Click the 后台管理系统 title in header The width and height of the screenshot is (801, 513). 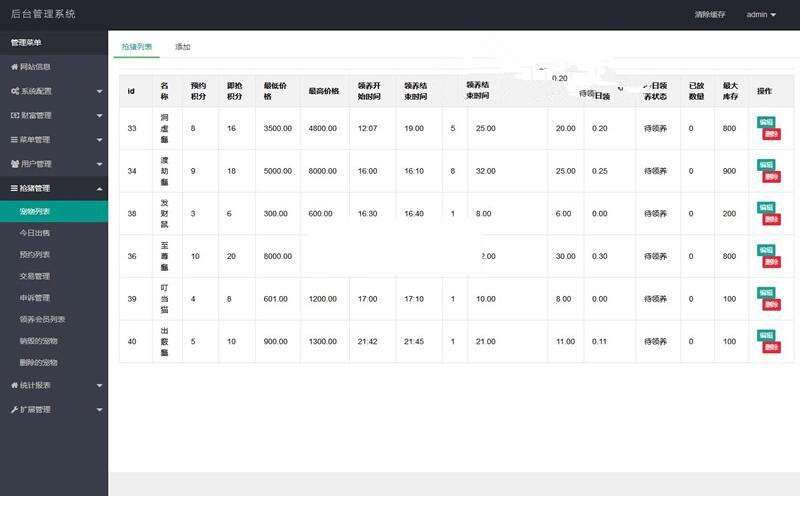(43, 14)
